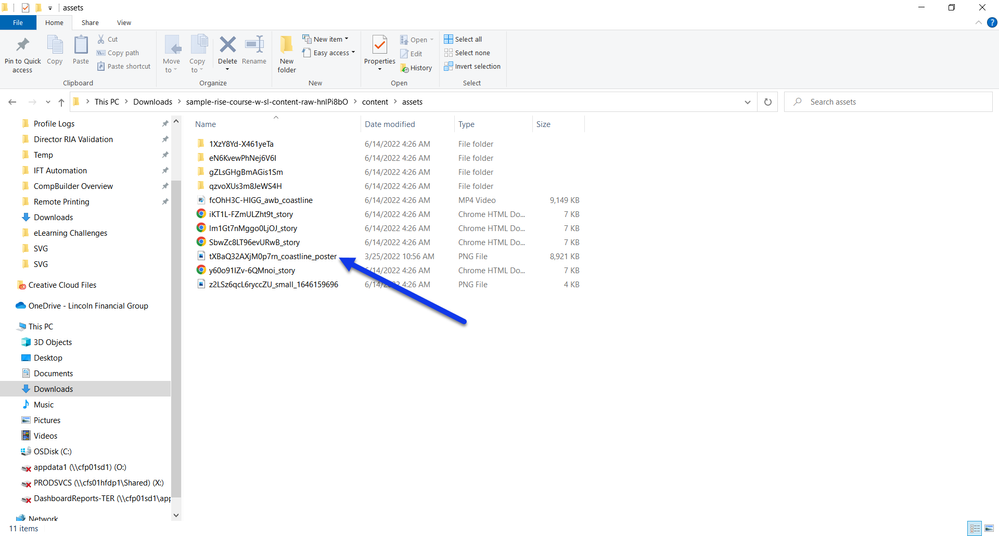
Task: Select SbwZc8LT96evURwB_story file
Action: tap(254, 242)
